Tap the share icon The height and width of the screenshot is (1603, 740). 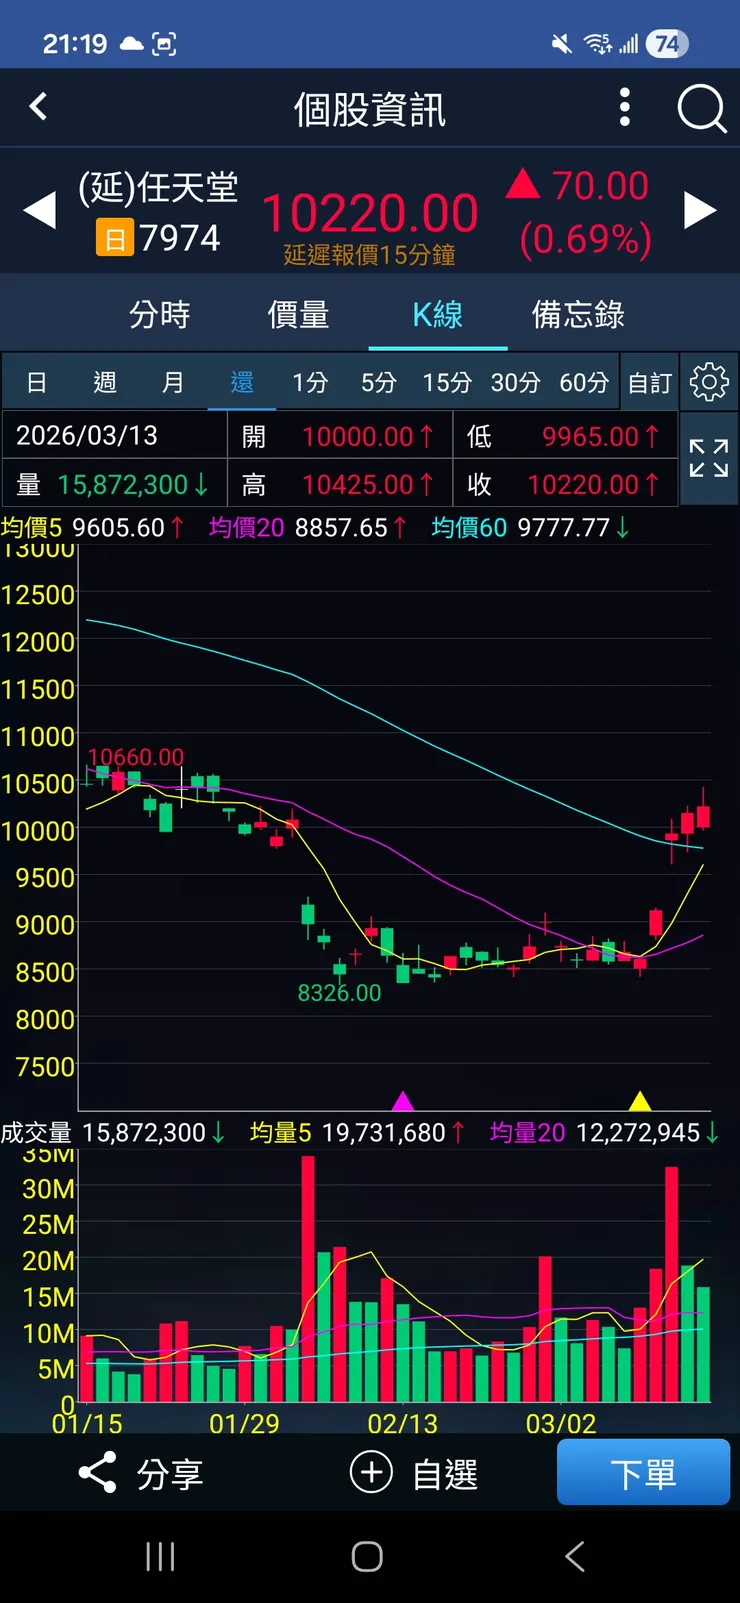97,1473
